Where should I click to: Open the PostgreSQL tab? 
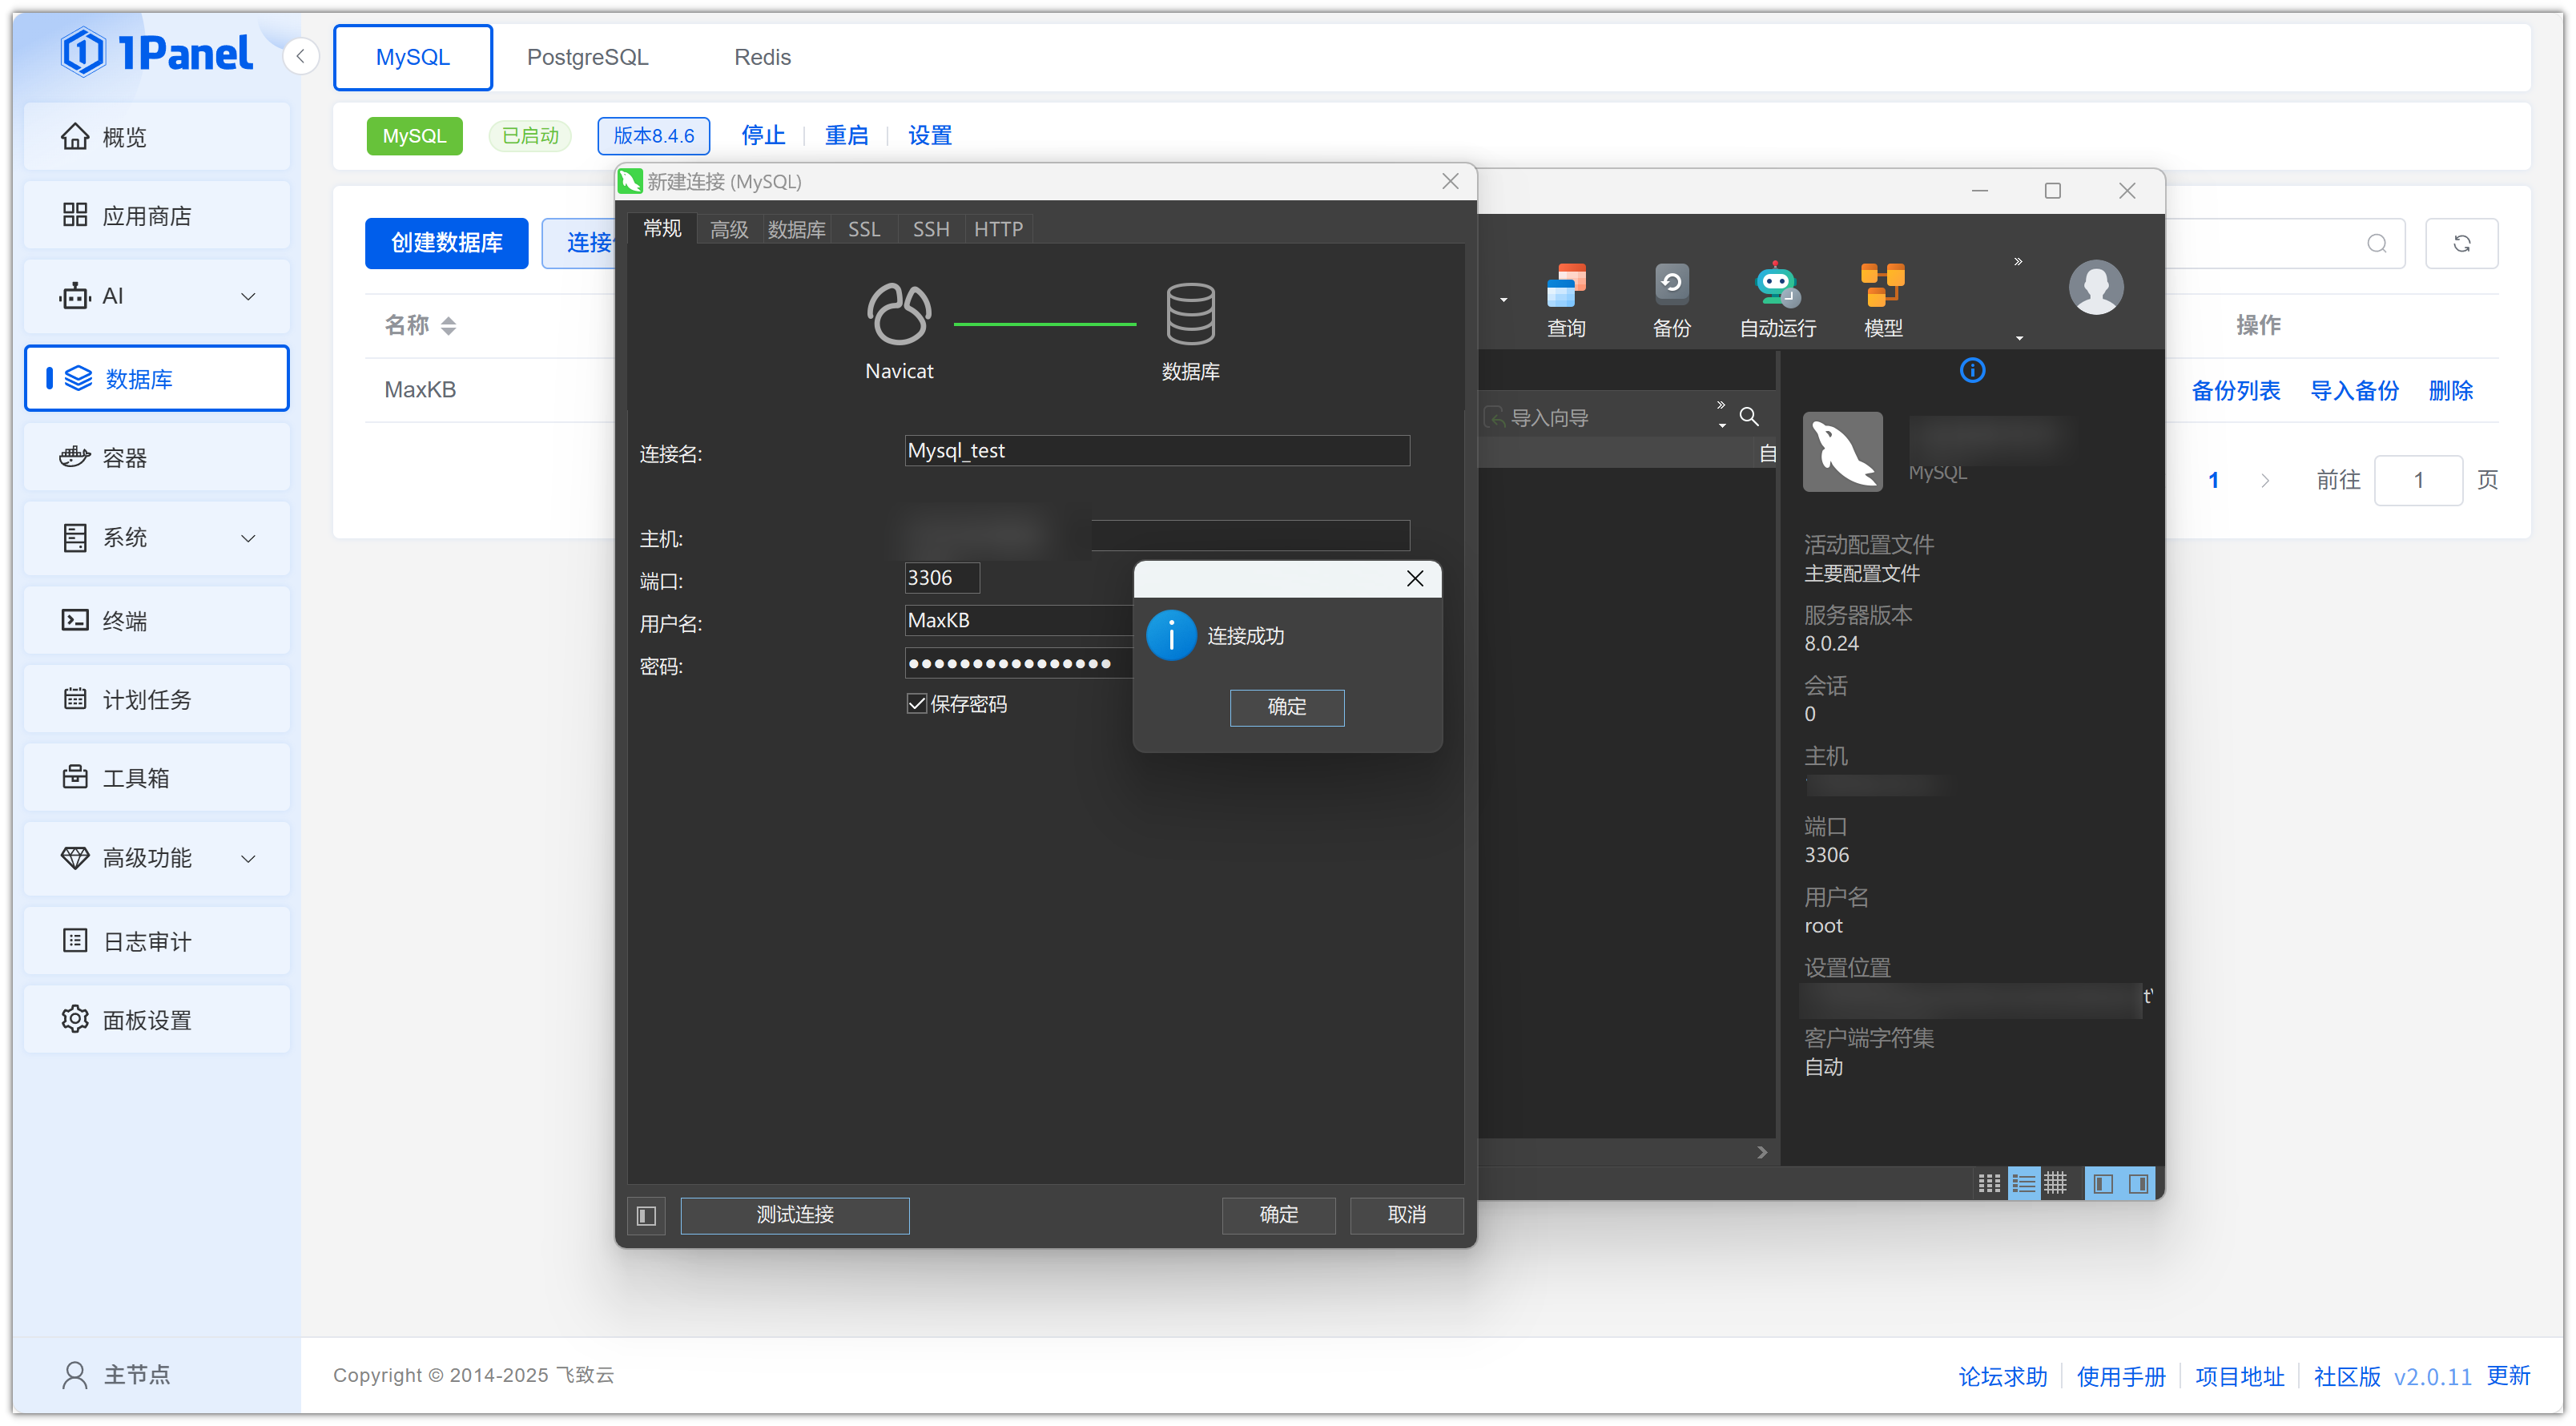[x=587, y=57]
